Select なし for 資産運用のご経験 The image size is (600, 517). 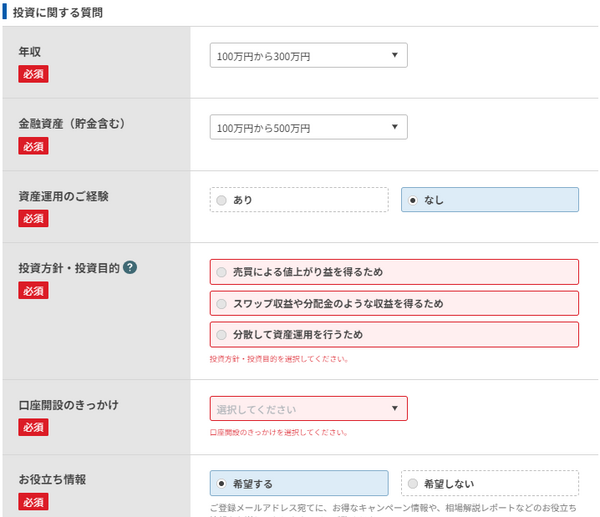coord(489,200)
